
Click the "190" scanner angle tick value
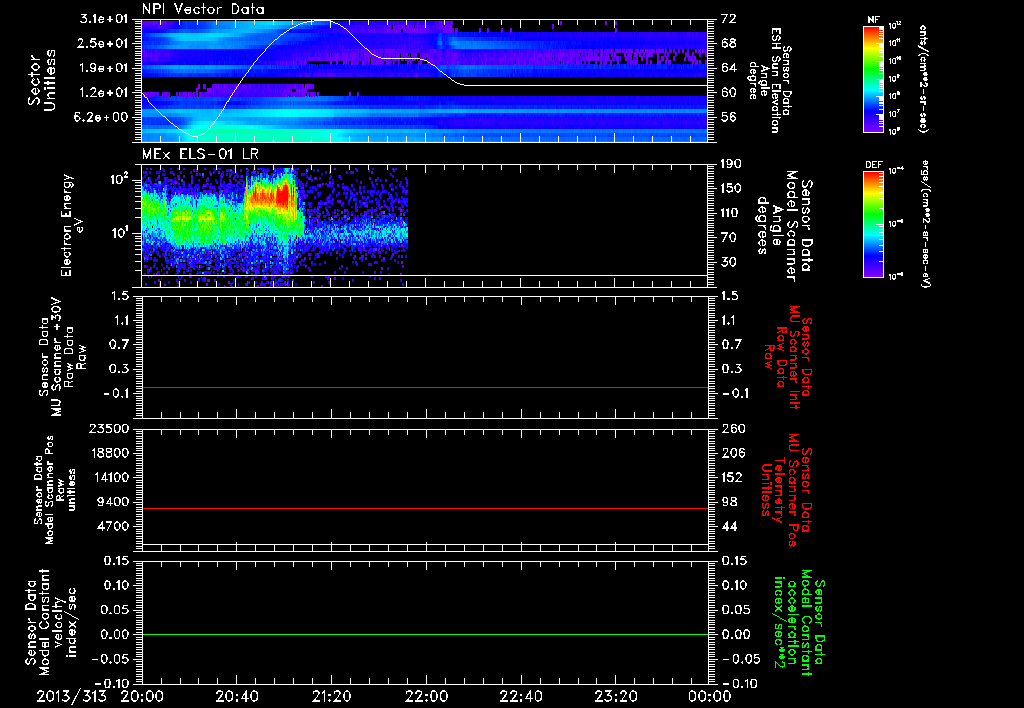pyautogui.click(x=731, y=164)
